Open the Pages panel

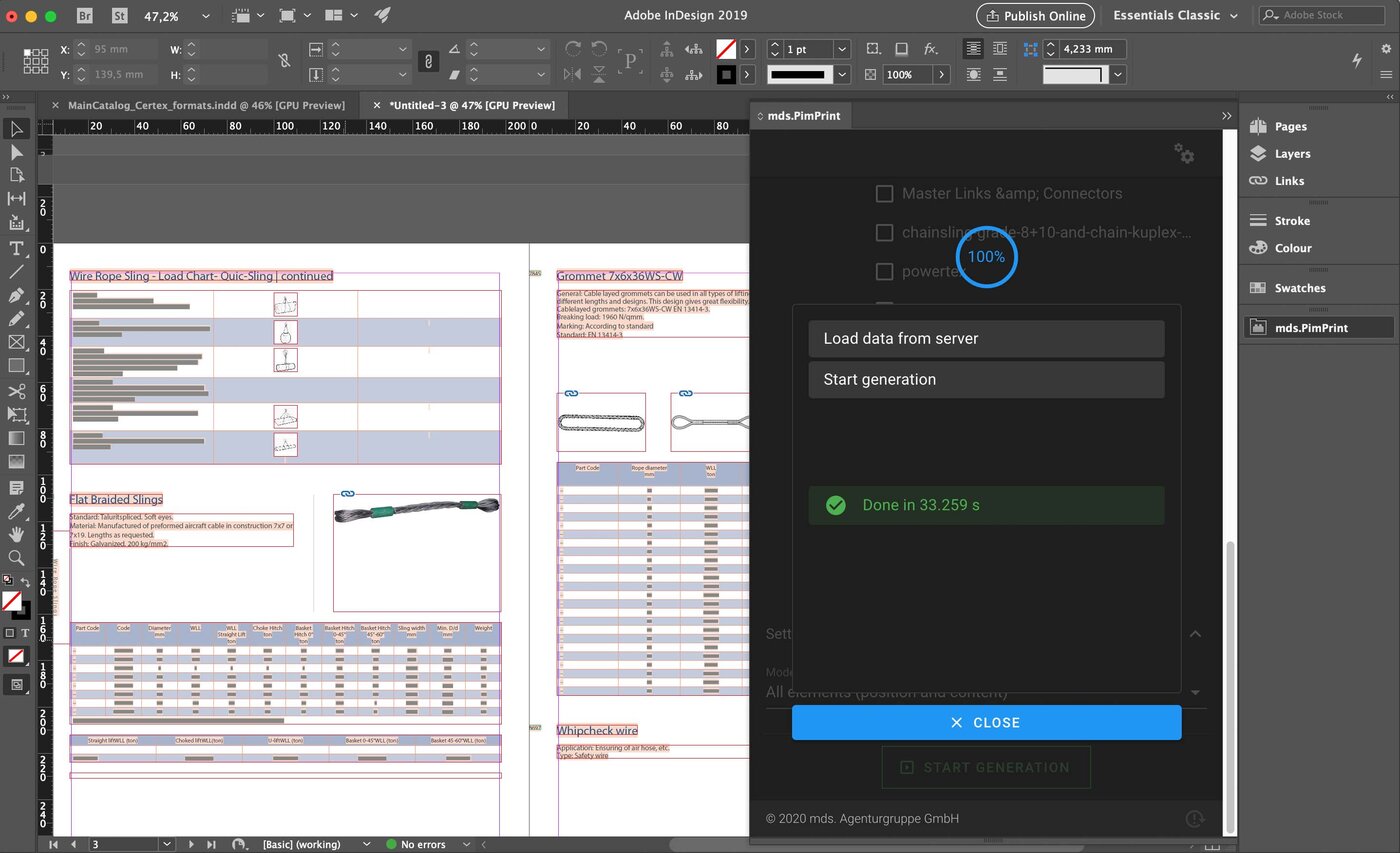[x=1290, y=127]
